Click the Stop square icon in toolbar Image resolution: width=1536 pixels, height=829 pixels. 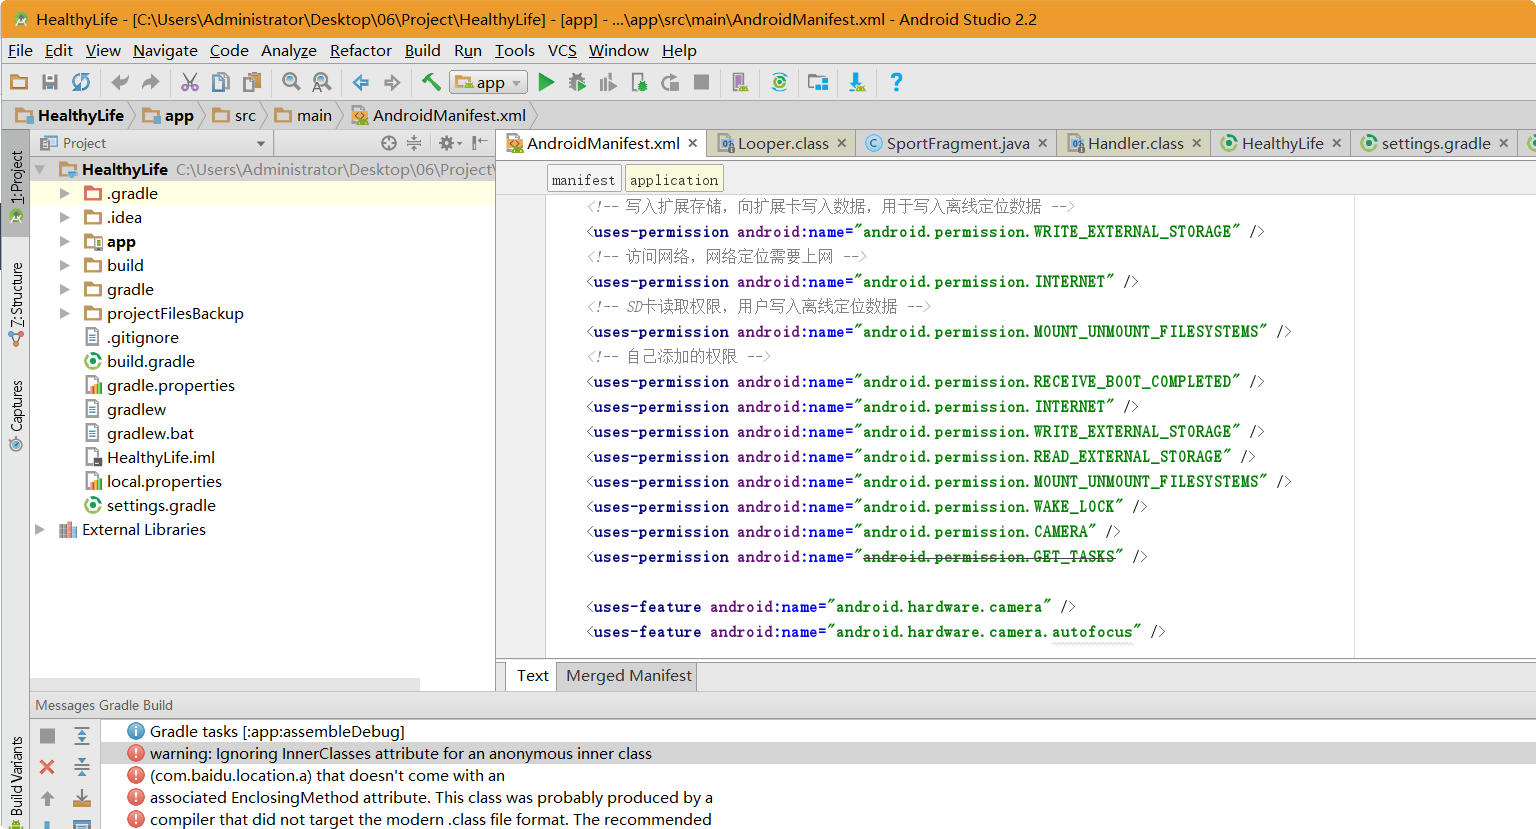pyautogui.click(x=701, y=82)
